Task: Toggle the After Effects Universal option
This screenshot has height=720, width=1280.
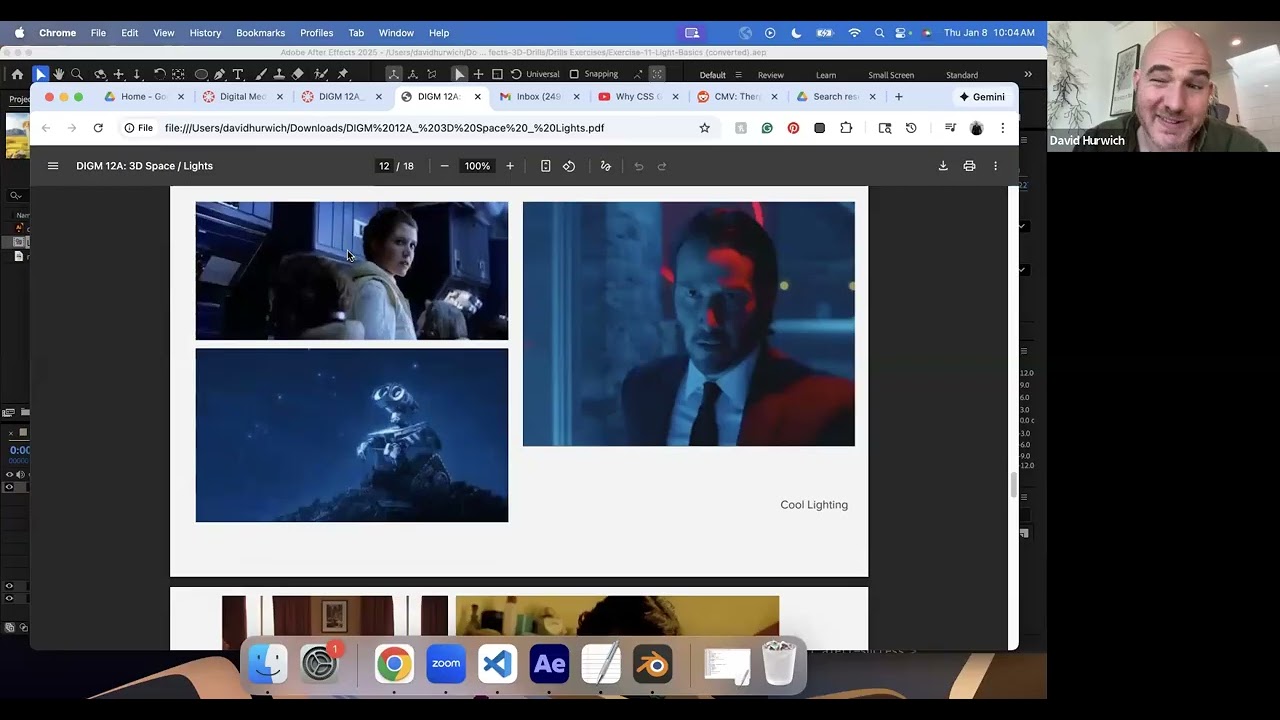Action: click(542, 74)
